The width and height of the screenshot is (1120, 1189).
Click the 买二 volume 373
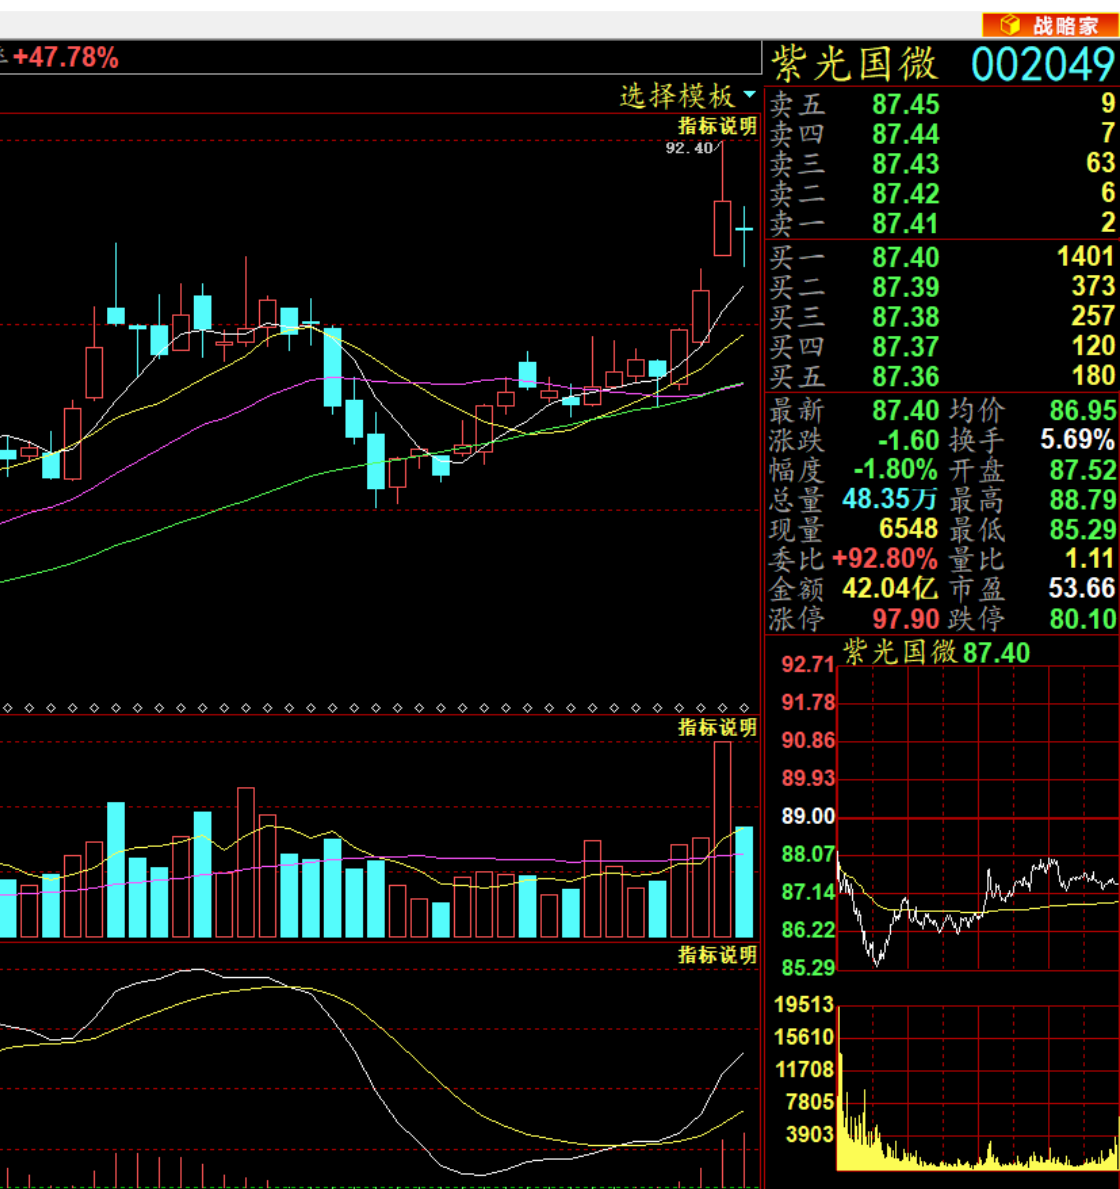pos(1093,287)
